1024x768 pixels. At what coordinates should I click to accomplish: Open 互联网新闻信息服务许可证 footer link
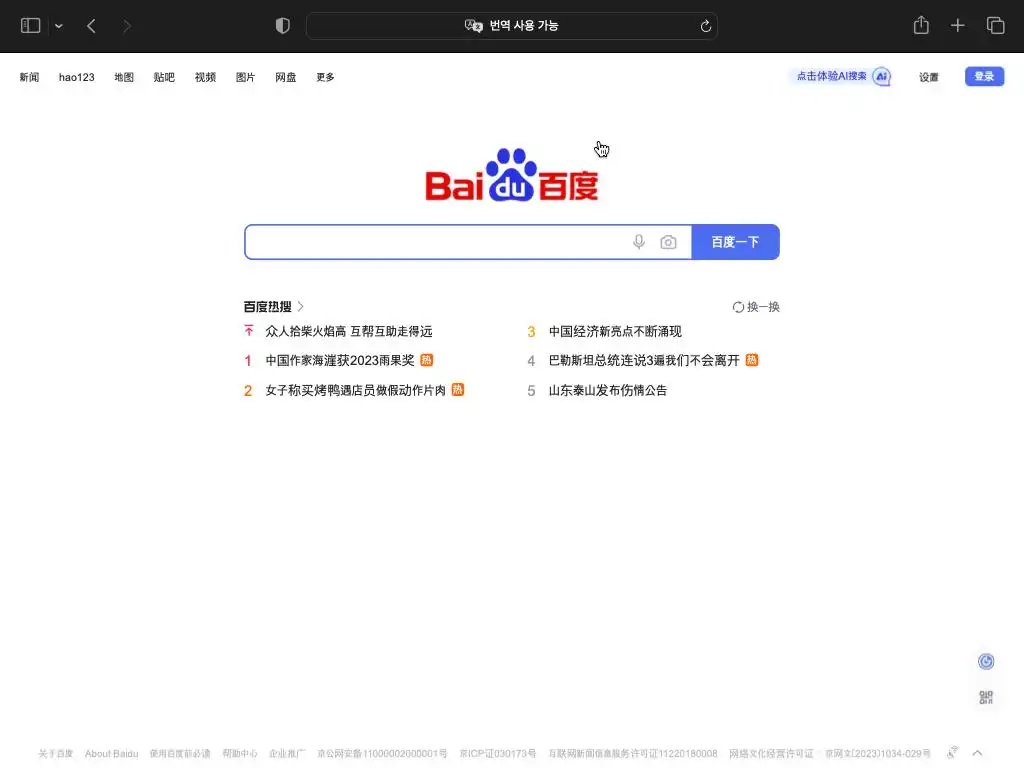point(633,754)
